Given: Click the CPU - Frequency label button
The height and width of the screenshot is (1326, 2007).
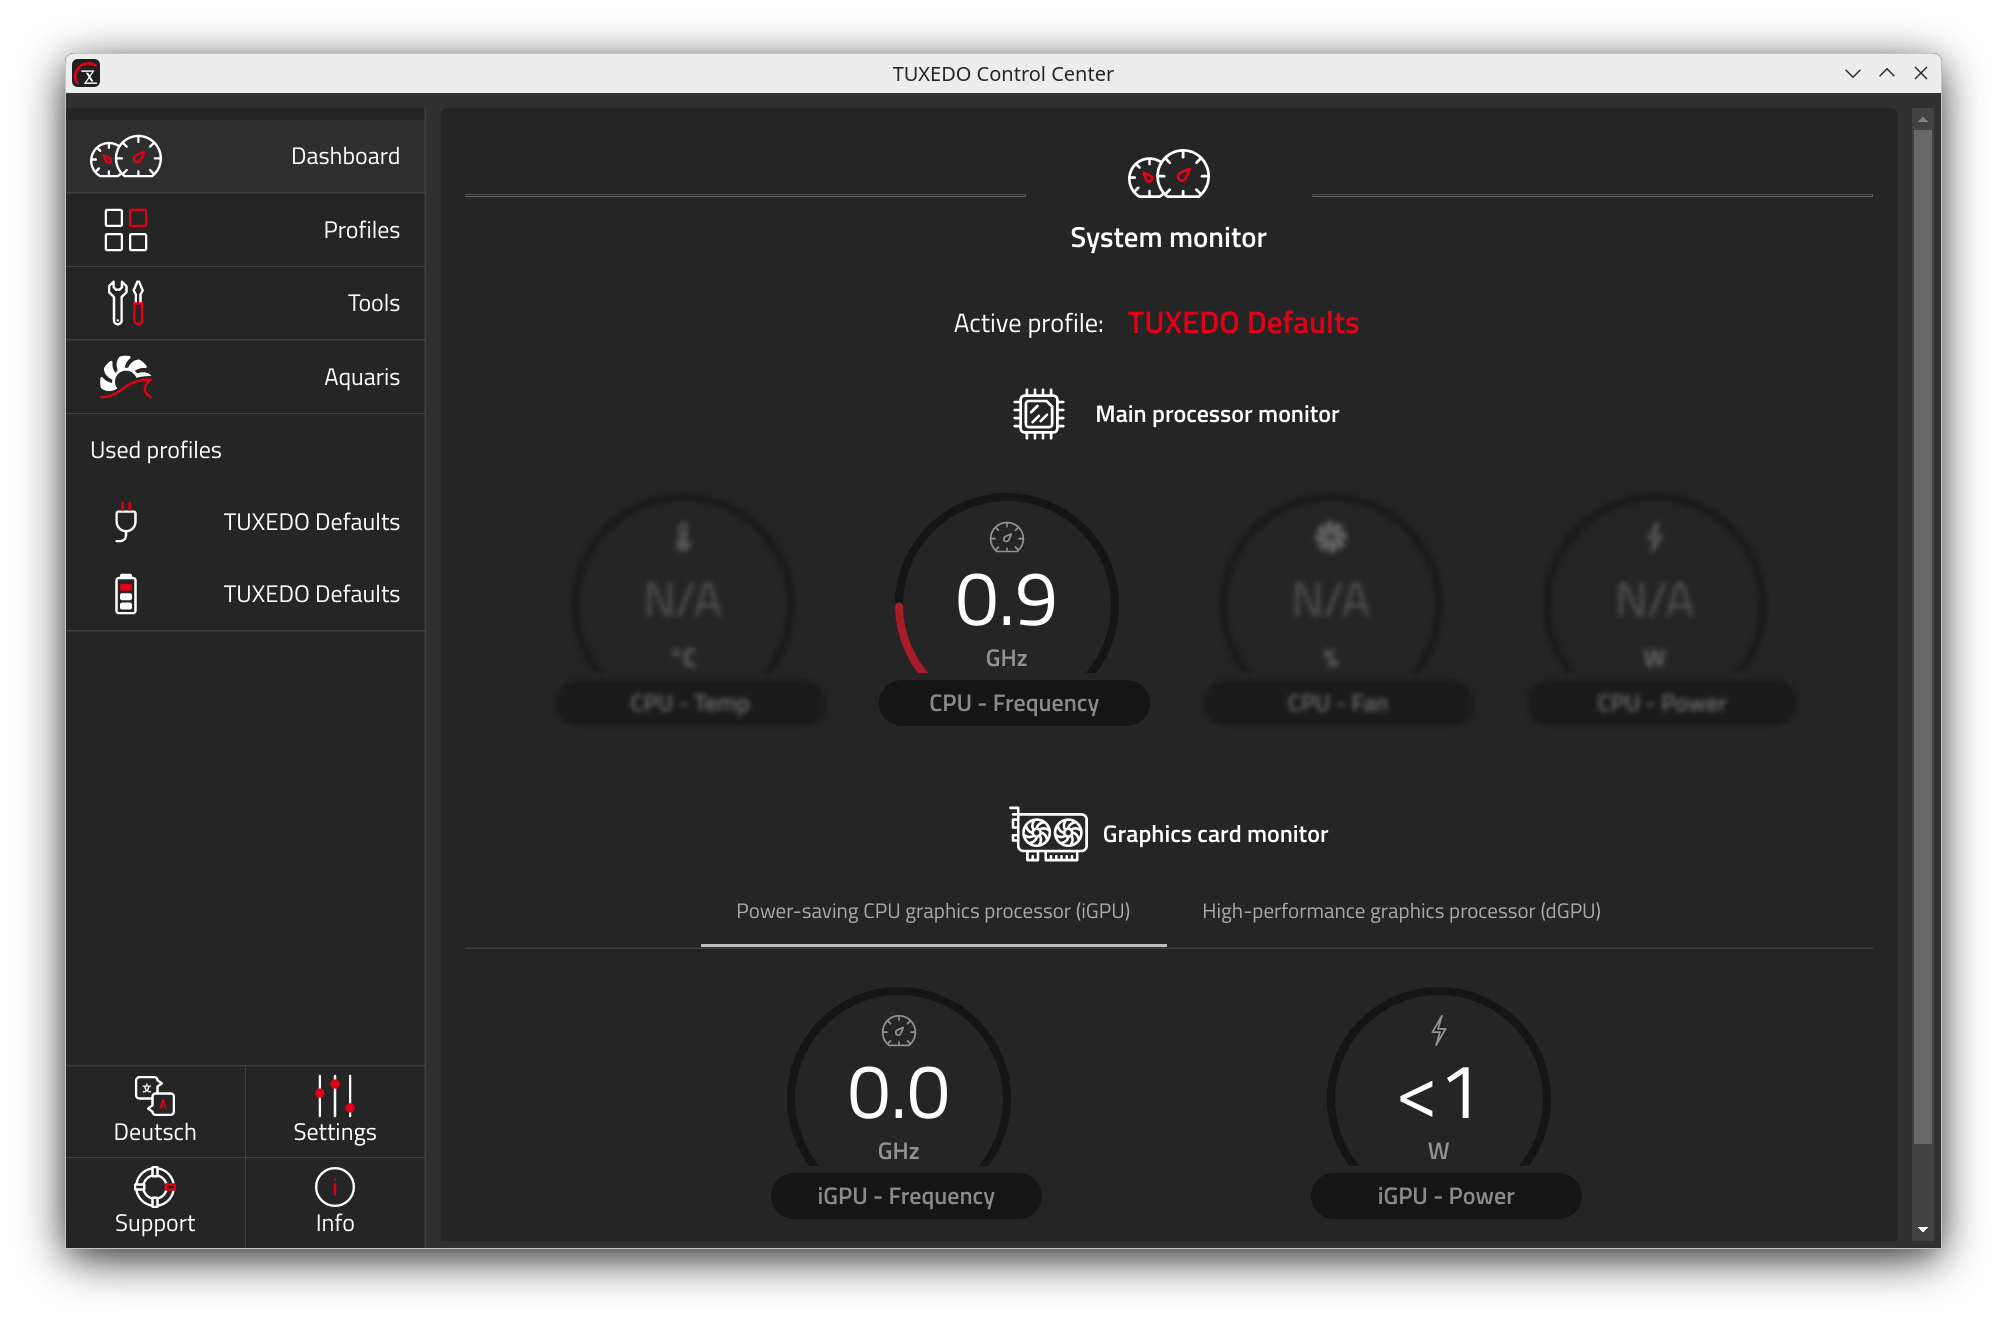Looking at the screenshot, I should click(x=1014, y=703).
